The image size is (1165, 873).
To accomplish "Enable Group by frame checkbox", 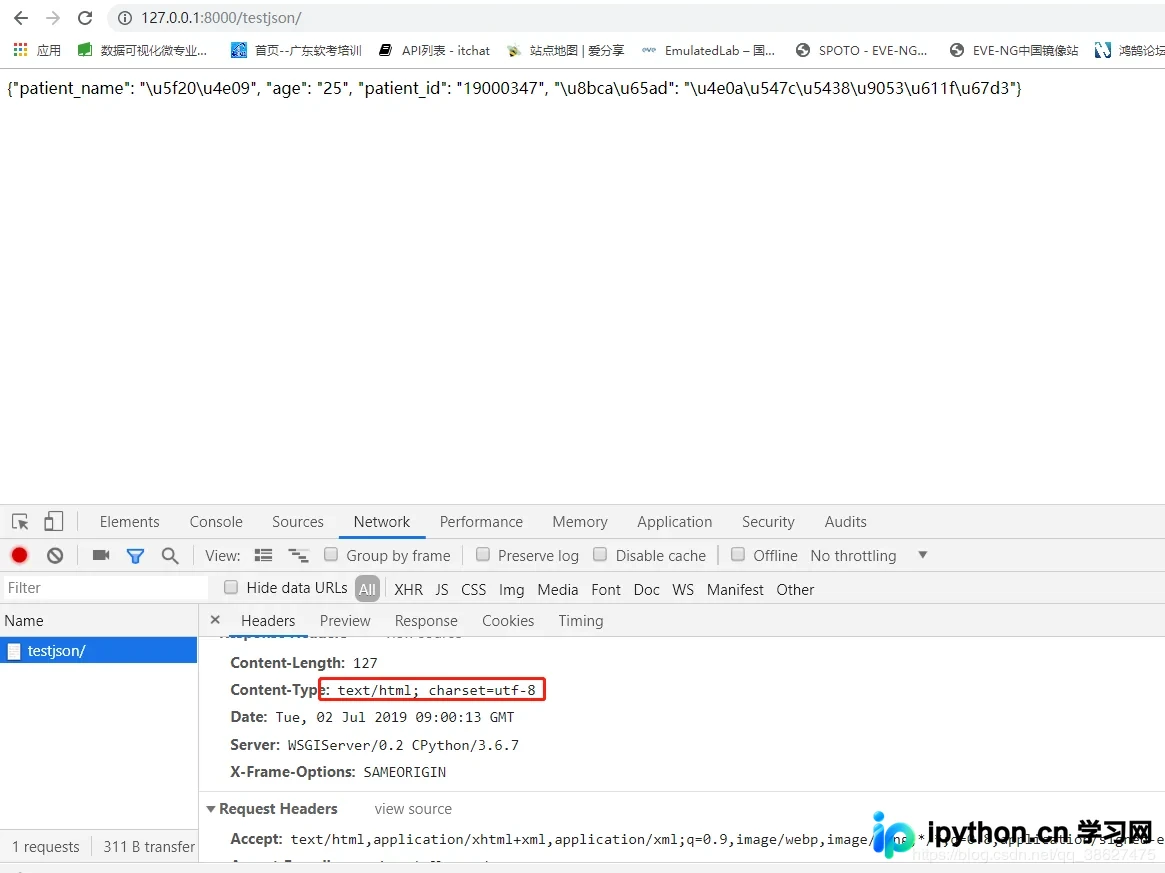I will click(331, 554).
